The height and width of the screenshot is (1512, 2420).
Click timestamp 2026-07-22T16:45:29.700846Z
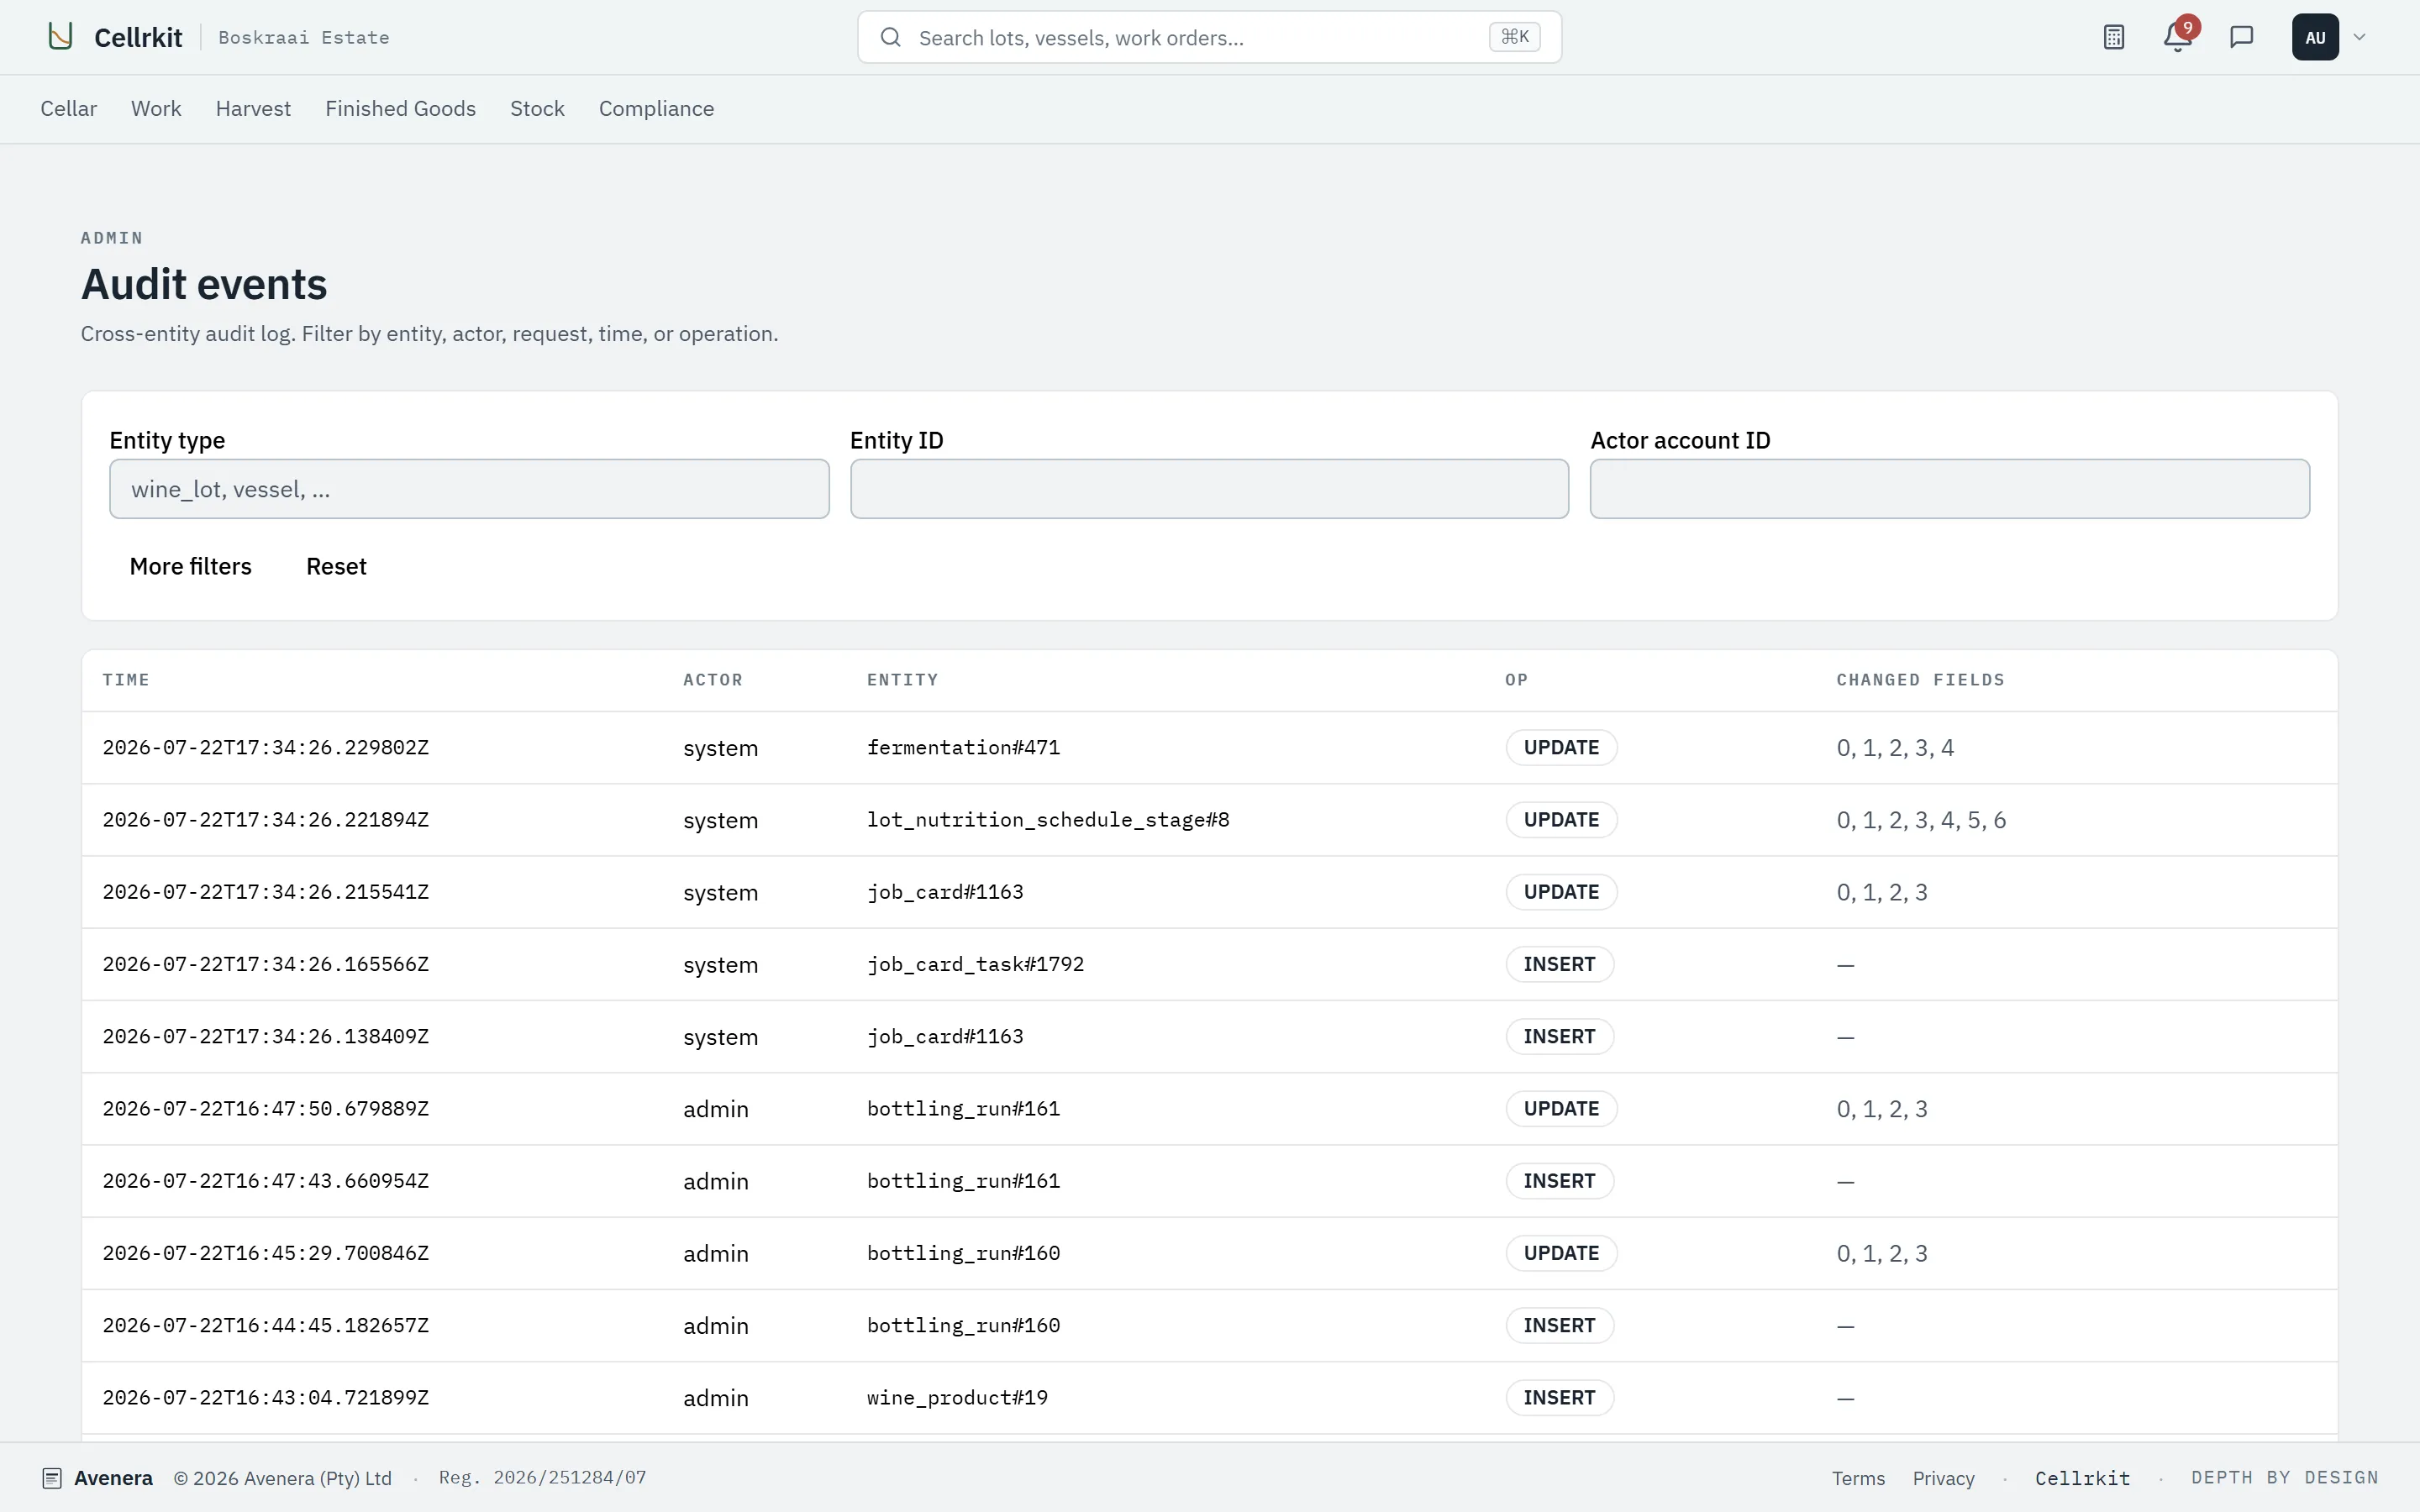pos(265,1253)
